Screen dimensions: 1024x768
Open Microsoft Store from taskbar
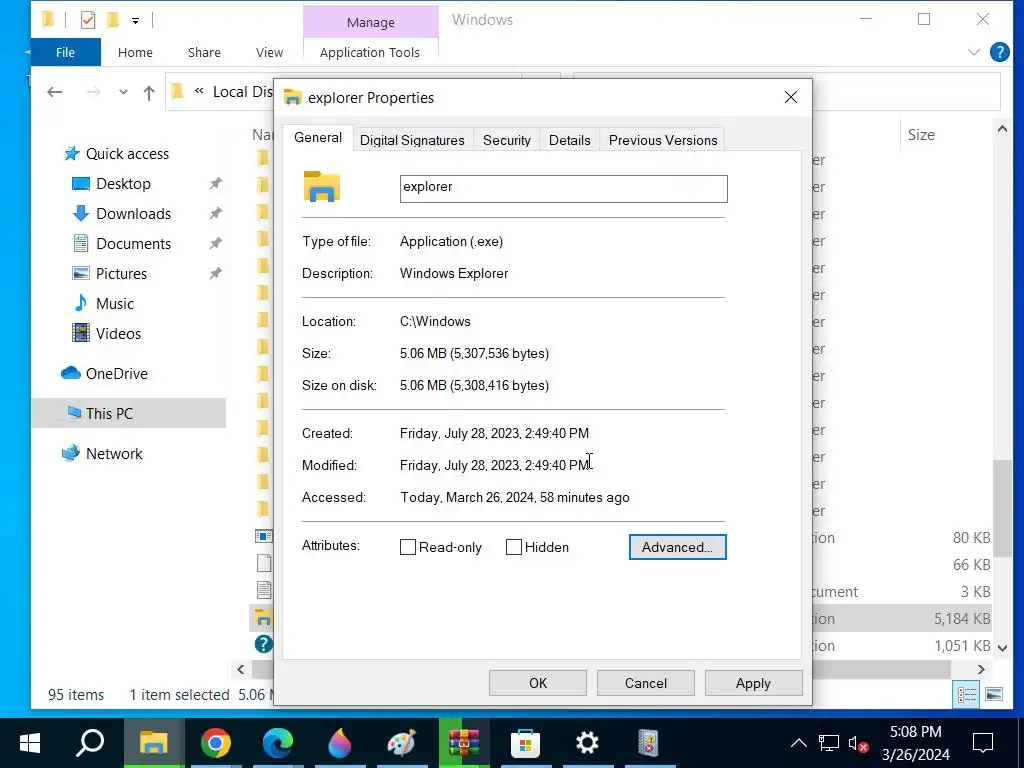[x=525, y=743]
